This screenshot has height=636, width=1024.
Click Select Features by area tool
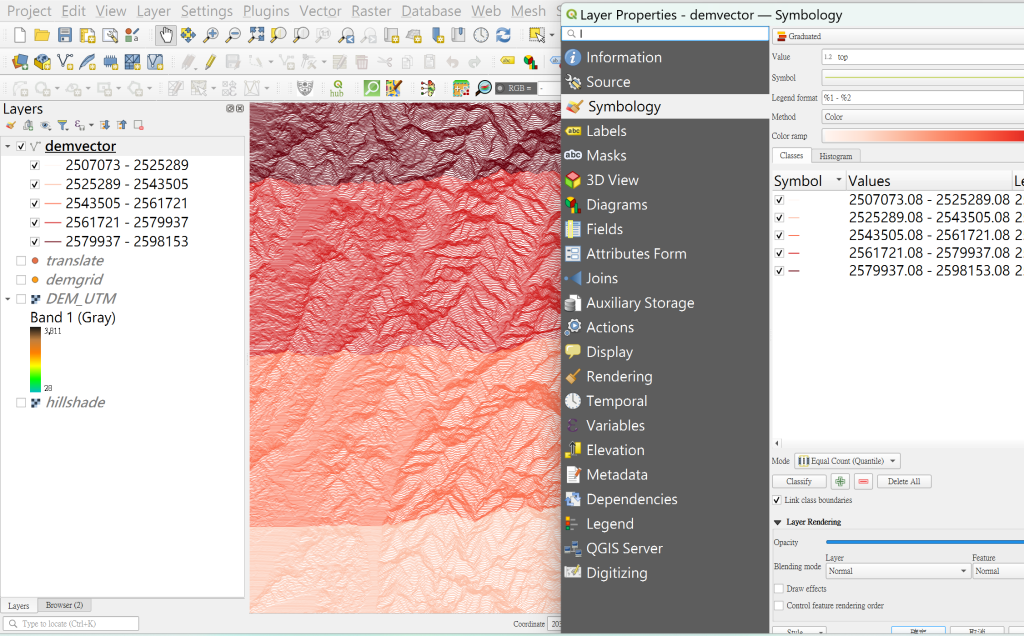tap(536, 35)
